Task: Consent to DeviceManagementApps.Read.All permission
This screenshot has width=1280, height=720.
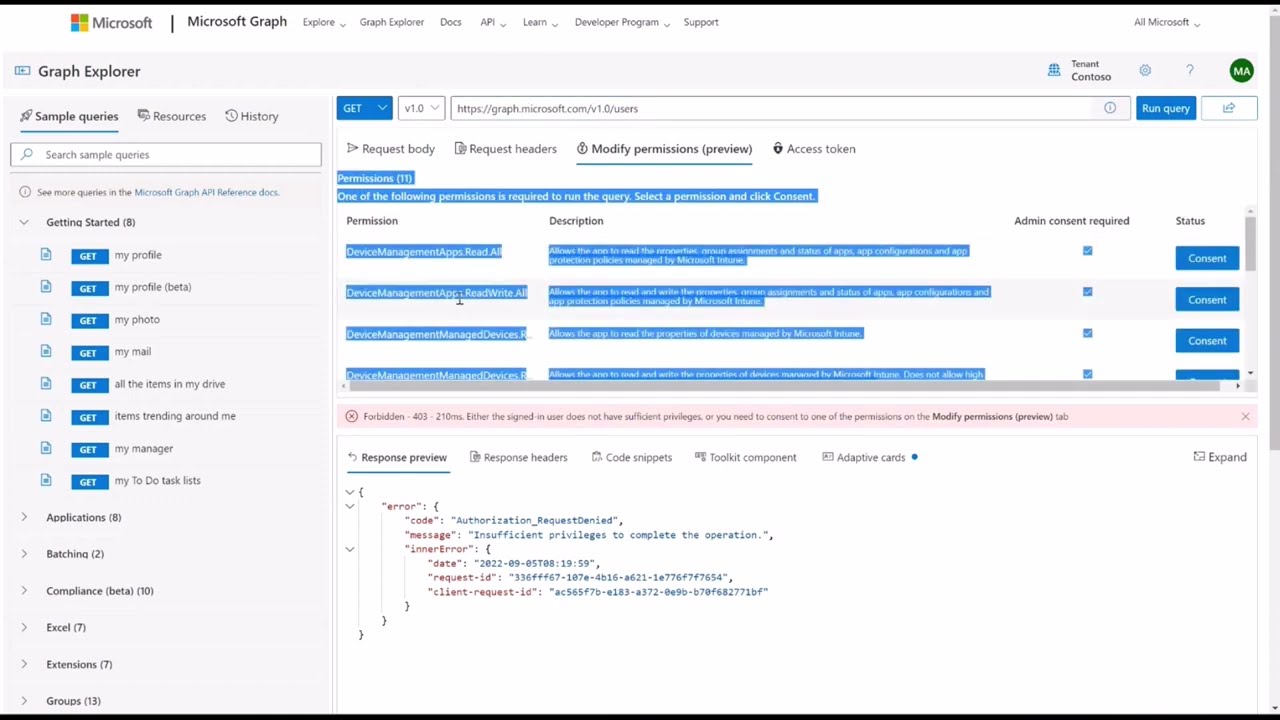Action: 1207,258
